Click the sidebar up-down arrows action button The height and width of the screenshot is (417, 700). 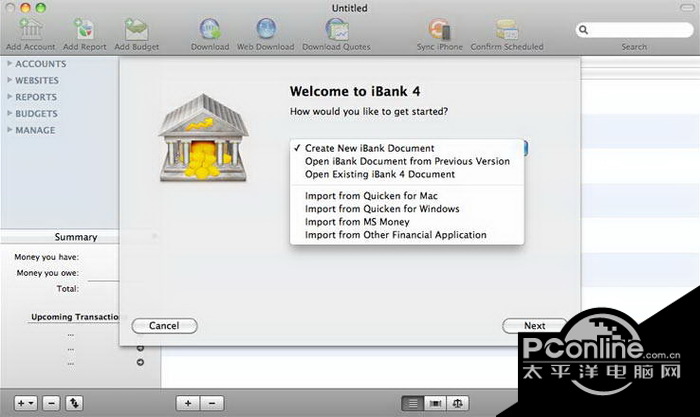74,403
